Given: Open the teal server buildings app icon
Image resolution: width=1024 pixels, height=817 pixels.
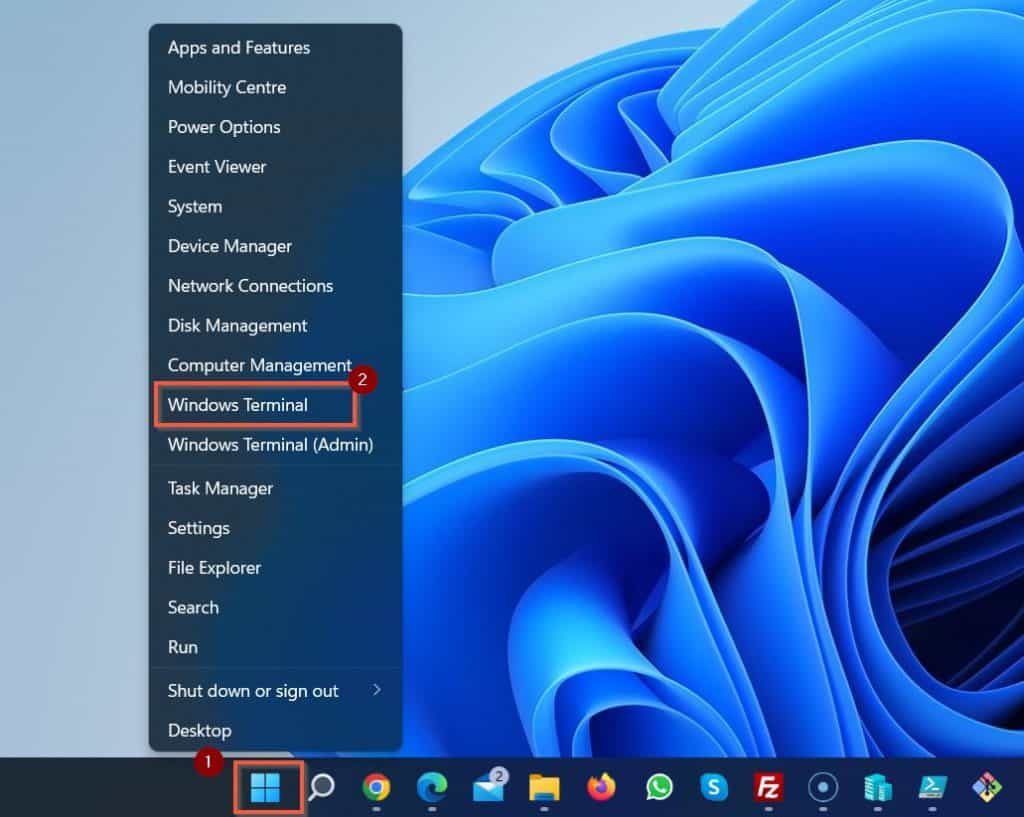Looking at the screenshot, I should pyautogui.click(x=878, y=787).
